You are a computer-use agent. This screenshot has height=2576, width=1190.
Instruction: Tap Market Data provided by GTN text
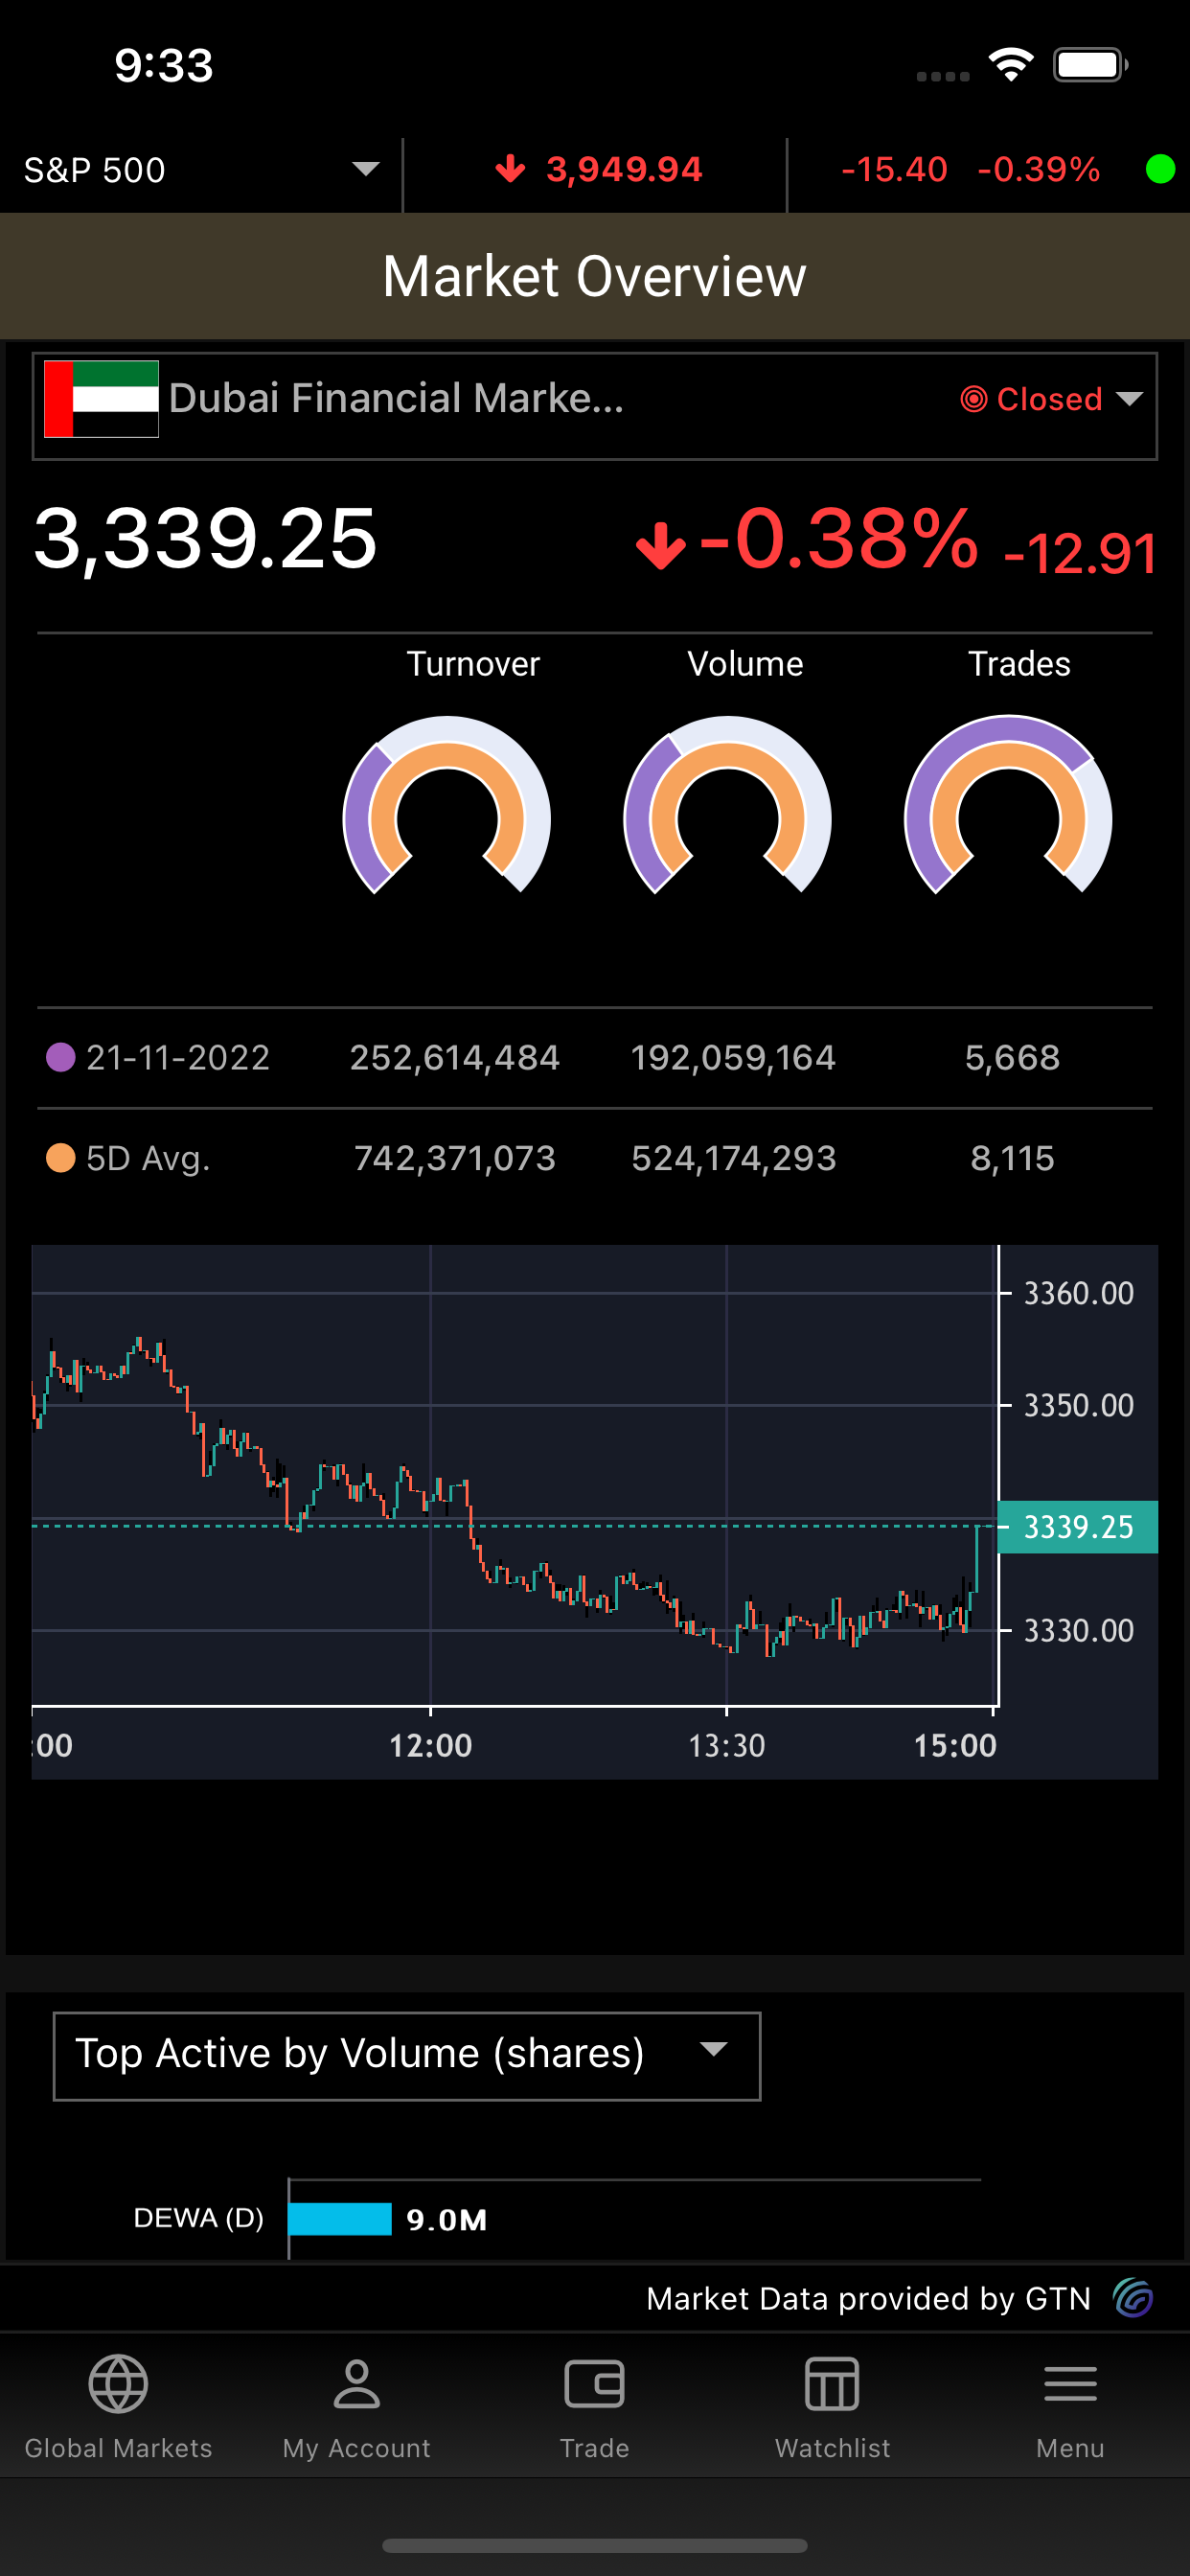868,2298
